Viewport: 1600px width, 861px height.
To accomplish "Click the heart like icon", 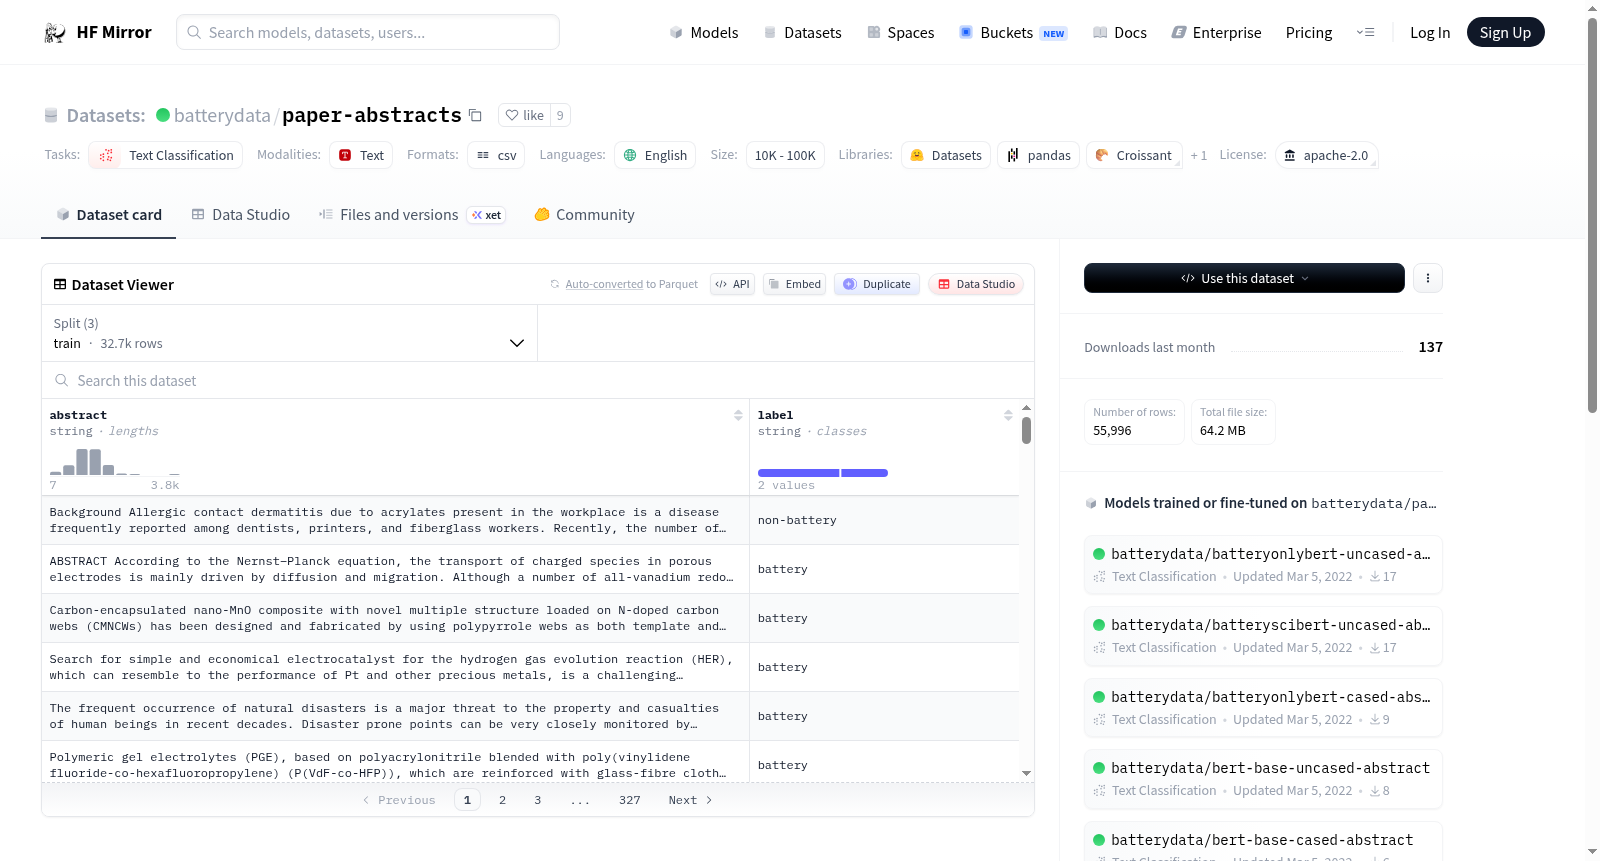I will tap(512, 116).
